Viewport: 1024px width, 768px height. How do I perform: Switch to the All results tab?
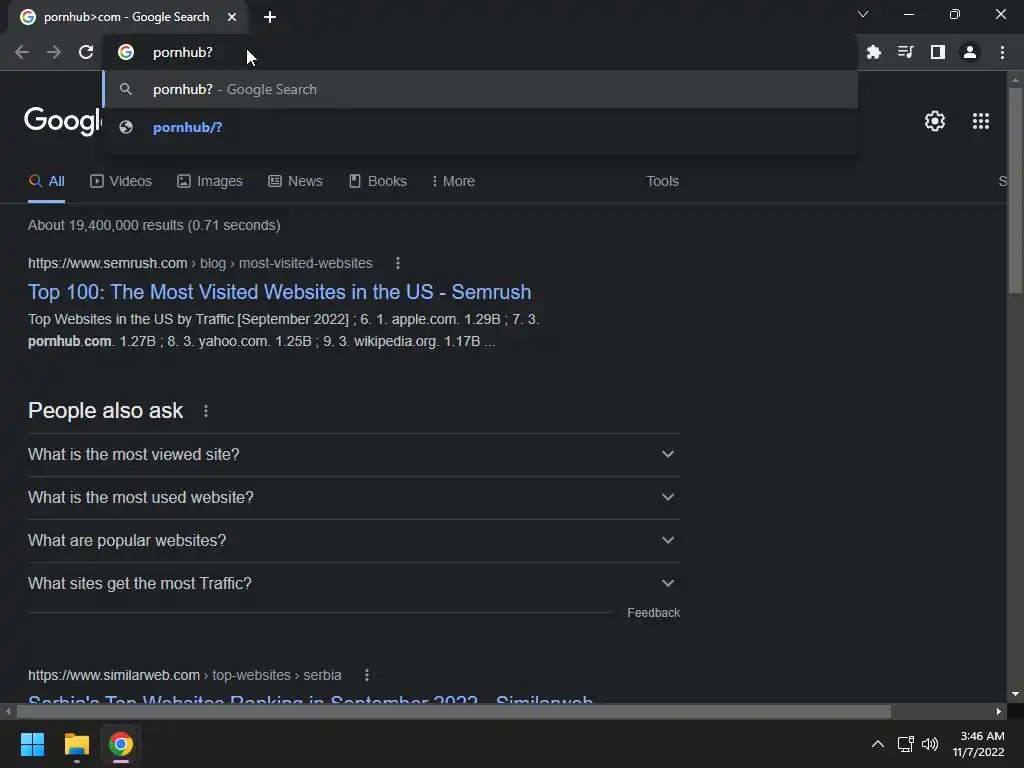pyautogui.click(x=46, y=182)
